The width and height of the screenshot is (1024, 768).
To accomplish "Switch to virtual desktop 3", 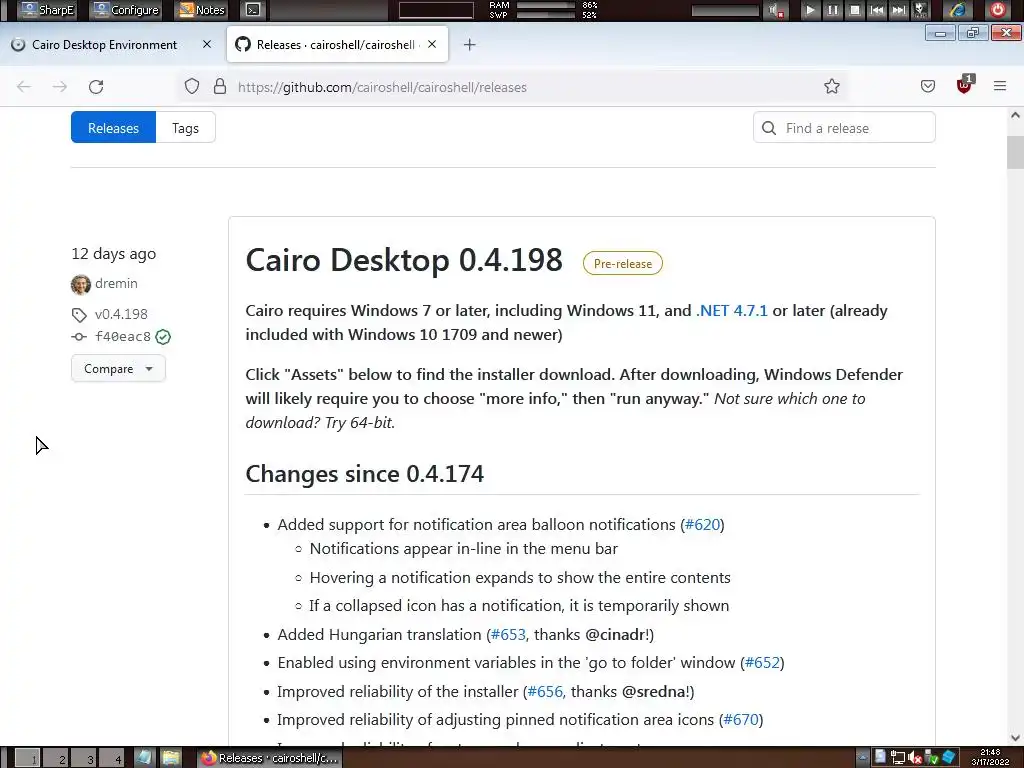I will [x=84, y=758].
